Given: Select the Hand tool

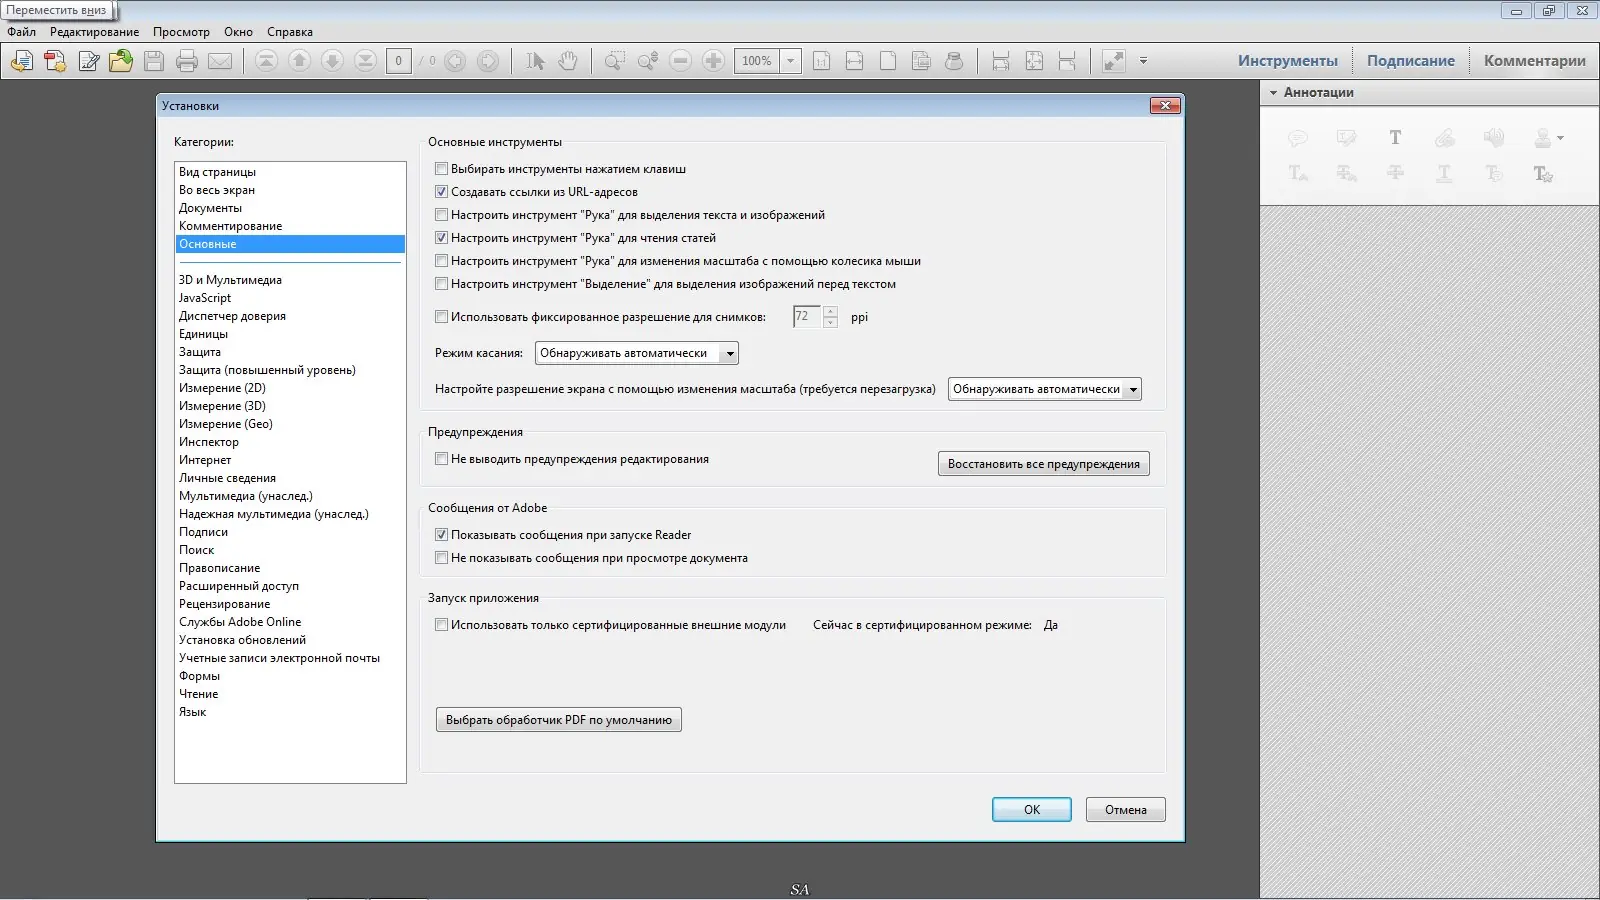Looking at the screenshot, I should pyautogui.click(x=568, y=61).
